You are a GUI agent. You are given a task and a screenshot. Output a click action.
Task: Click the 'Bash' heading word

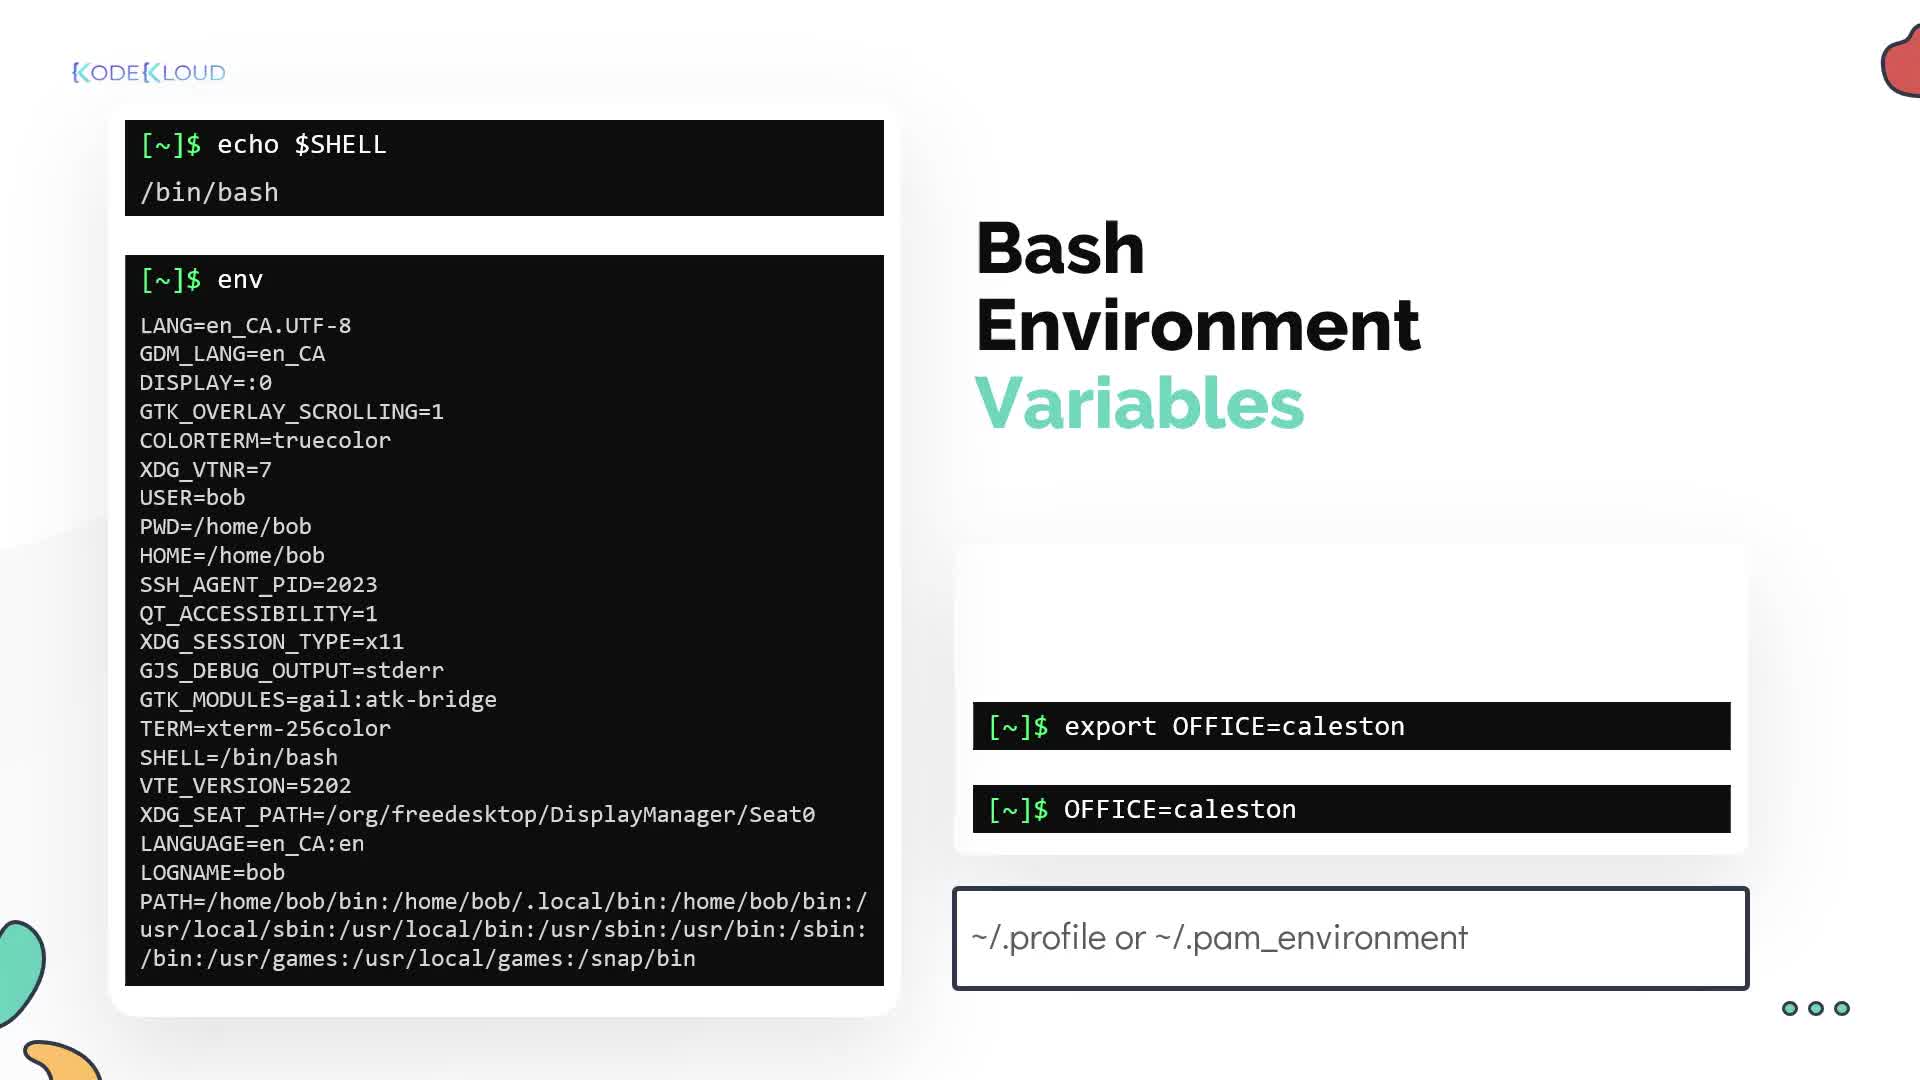(x=1060, y=248)
